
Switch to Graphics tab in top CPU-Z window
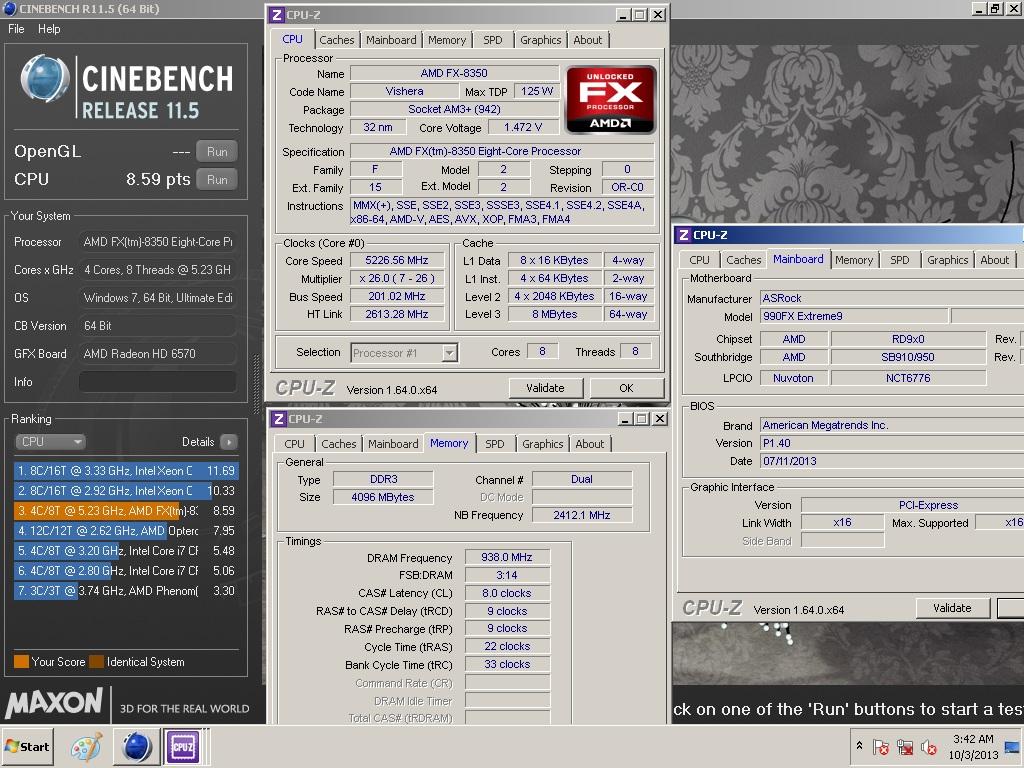pos(541,40)
